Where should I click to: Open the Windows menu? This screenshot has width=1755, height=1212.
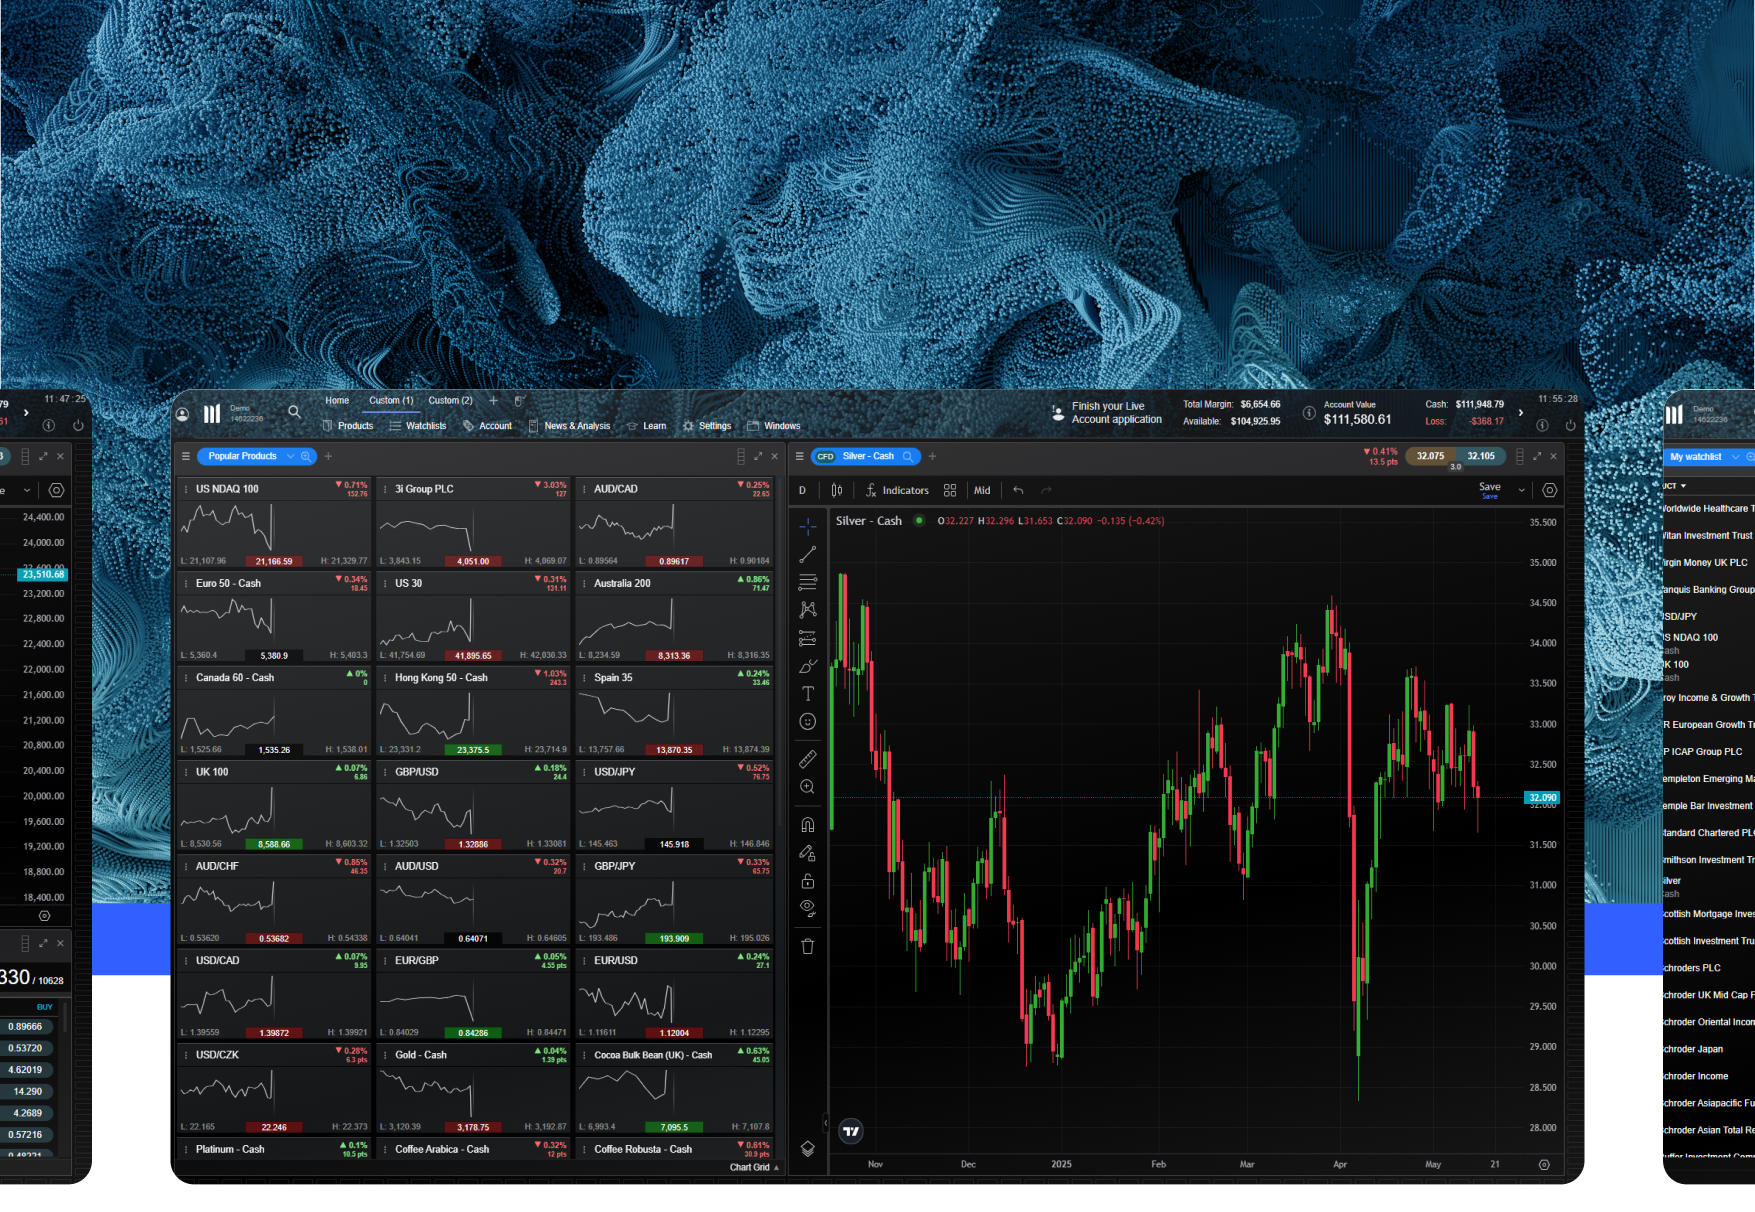coord(773,426)
